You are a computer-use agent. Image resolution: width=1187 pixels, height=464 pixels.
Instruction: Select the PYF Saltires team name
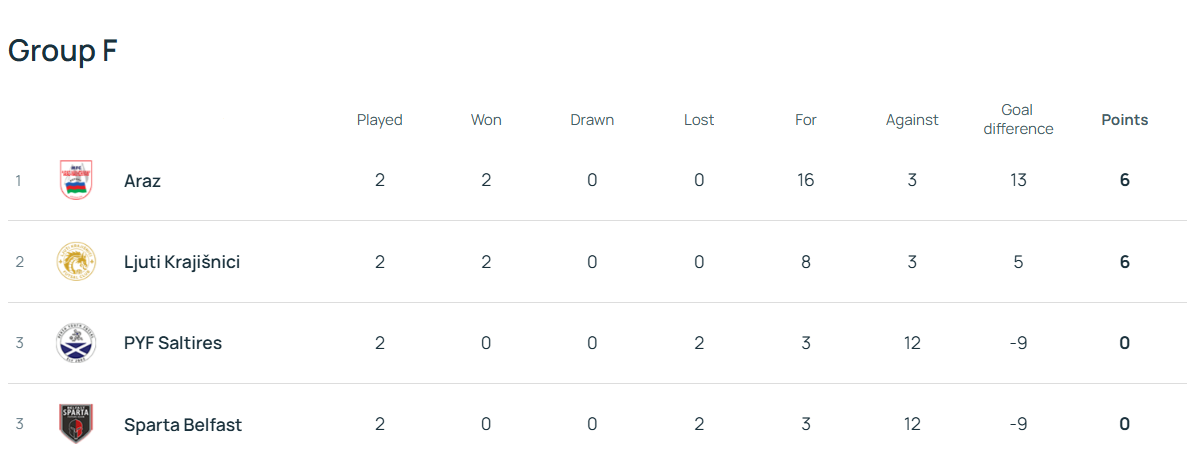(173, 343)
